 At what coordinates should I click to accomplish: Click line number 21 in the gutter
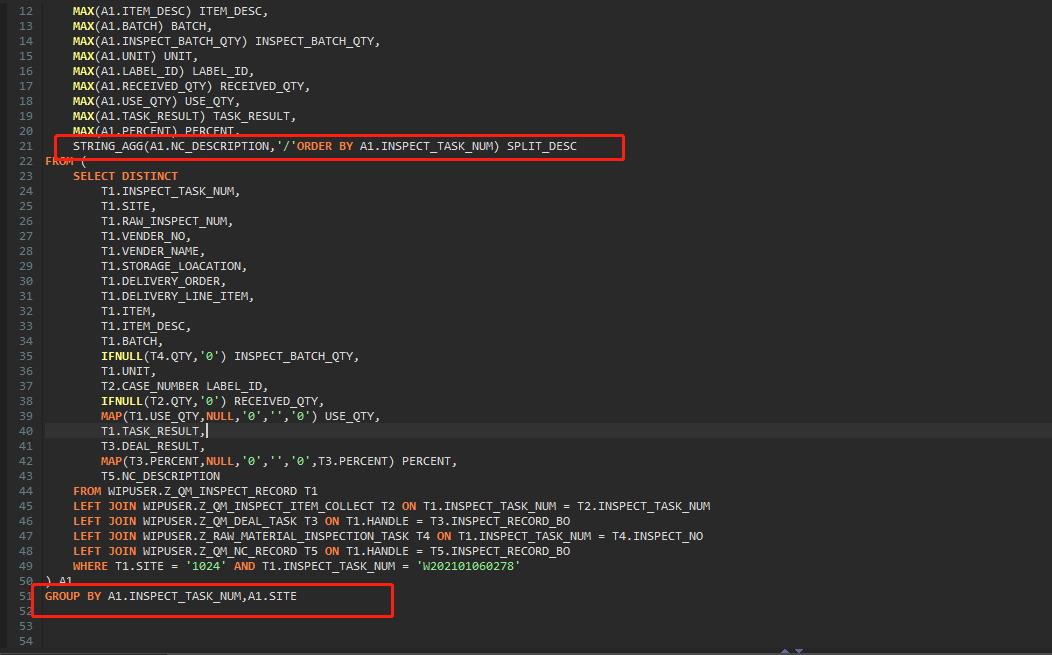point(25,145)
